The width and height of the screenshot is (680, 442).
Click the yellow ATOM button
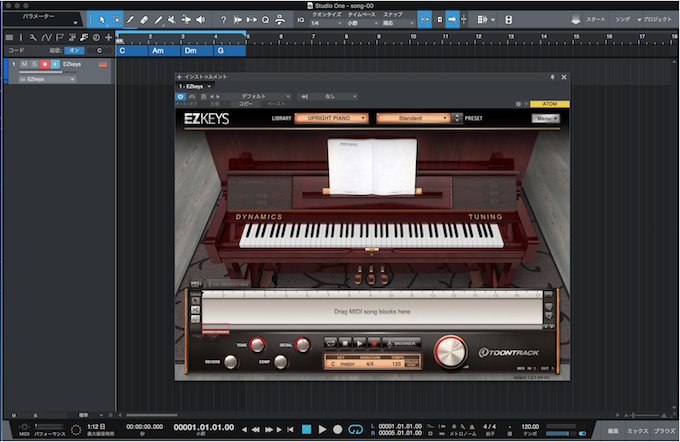[549, 104]
